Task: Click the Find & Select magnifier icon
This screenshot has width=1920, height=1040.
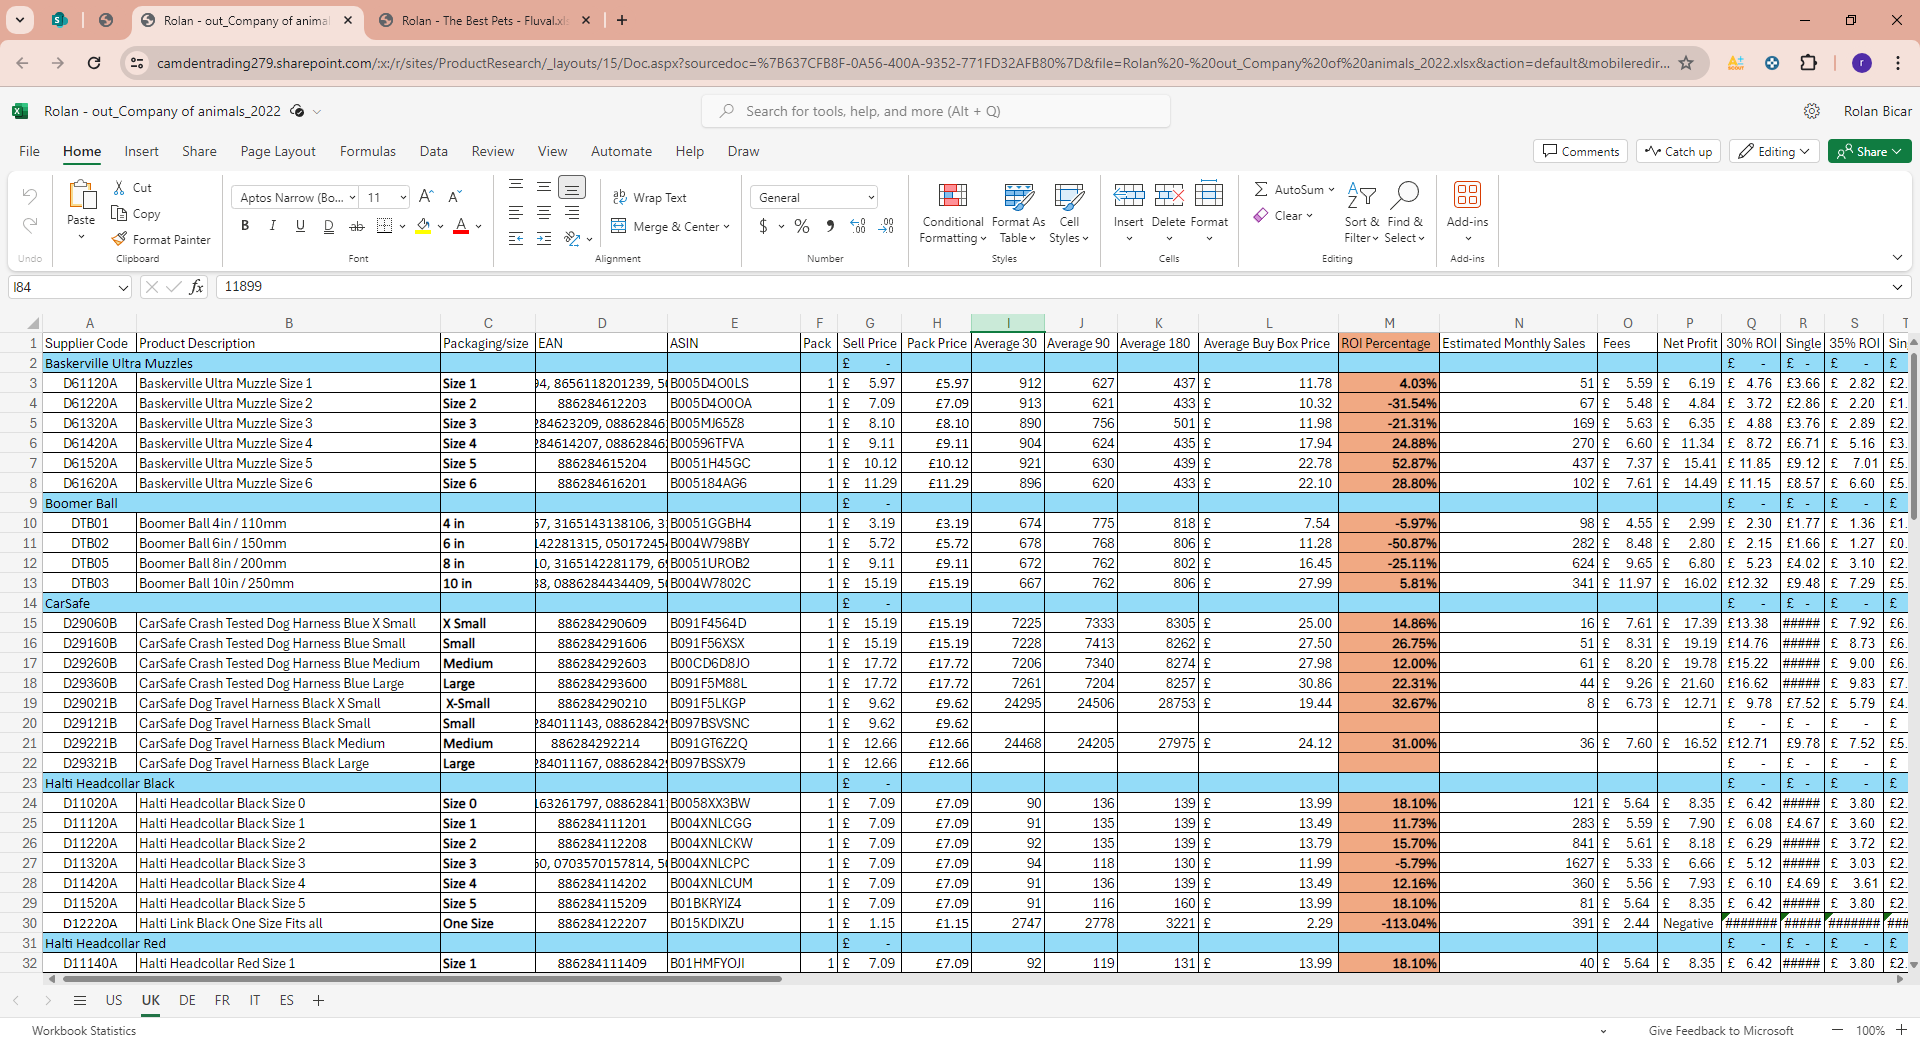Action: click(1405, 194)
